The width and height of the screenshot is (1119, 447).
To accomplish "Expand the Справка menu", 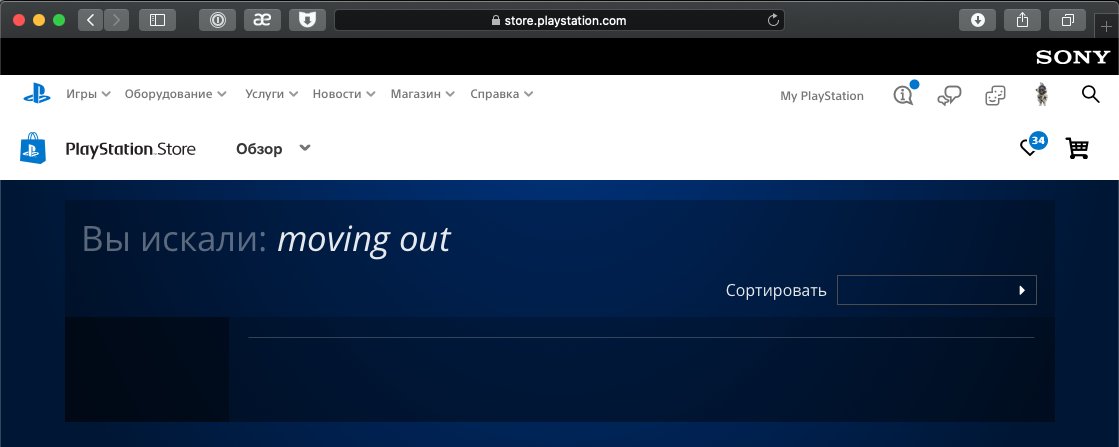I will pyautogui.click(x=502, y=94).
